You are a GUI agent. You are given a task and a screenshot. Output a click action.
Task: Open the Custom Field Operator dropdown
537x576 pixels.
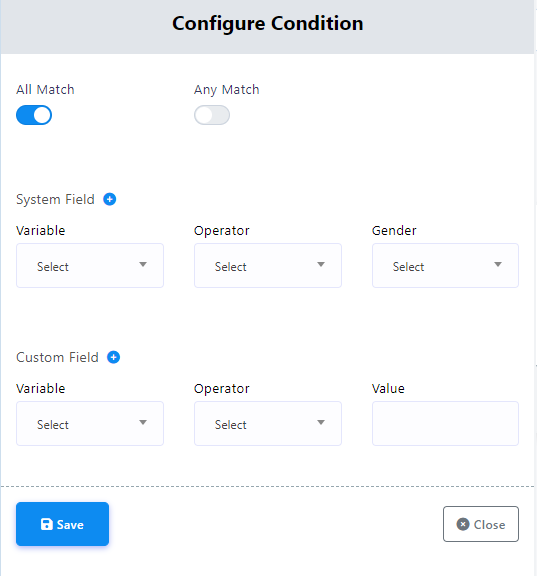268,423
